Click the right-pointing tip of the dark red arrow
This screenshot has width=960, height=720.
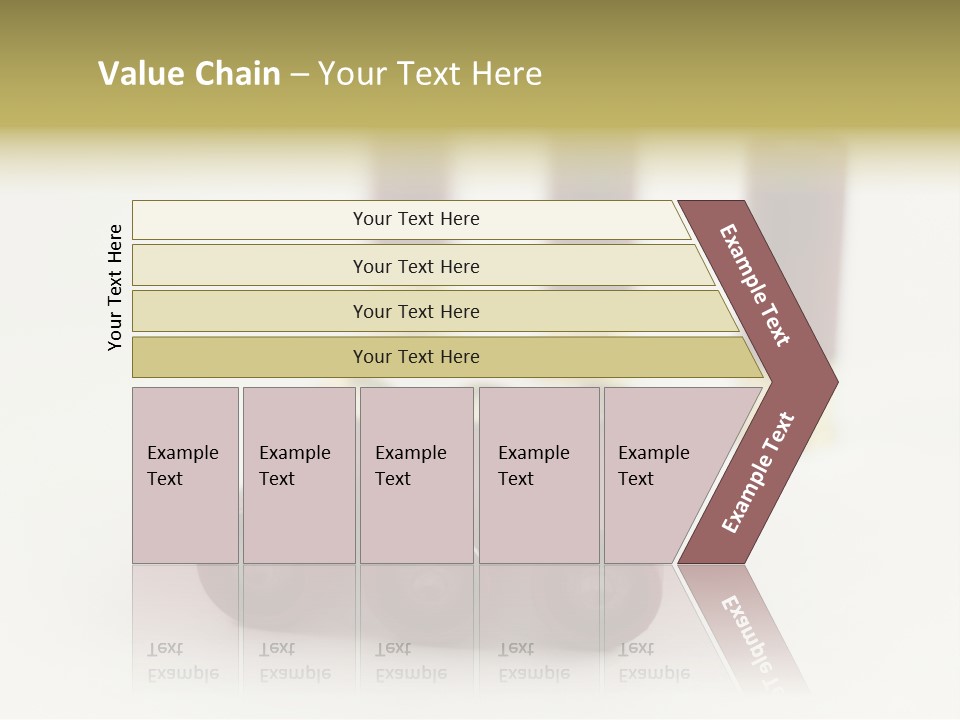(x=829, y=382)
